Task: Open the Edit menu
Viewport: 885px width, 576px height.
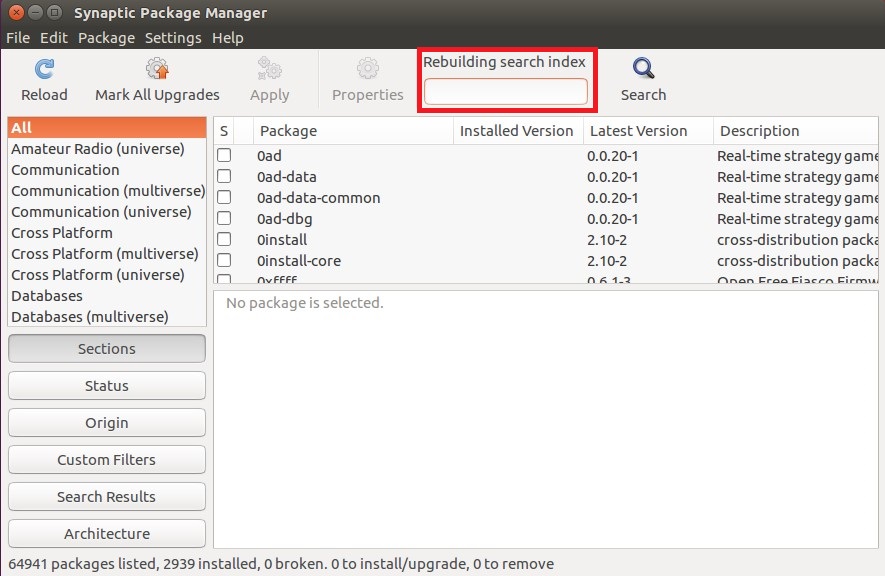Action: tap(54, 38)
